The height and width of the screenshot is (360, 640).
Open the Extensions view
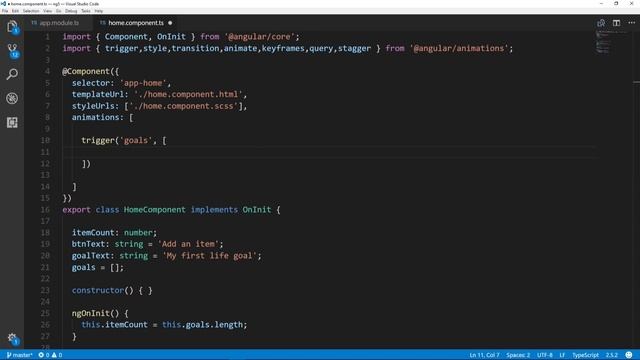pos(12,122)
